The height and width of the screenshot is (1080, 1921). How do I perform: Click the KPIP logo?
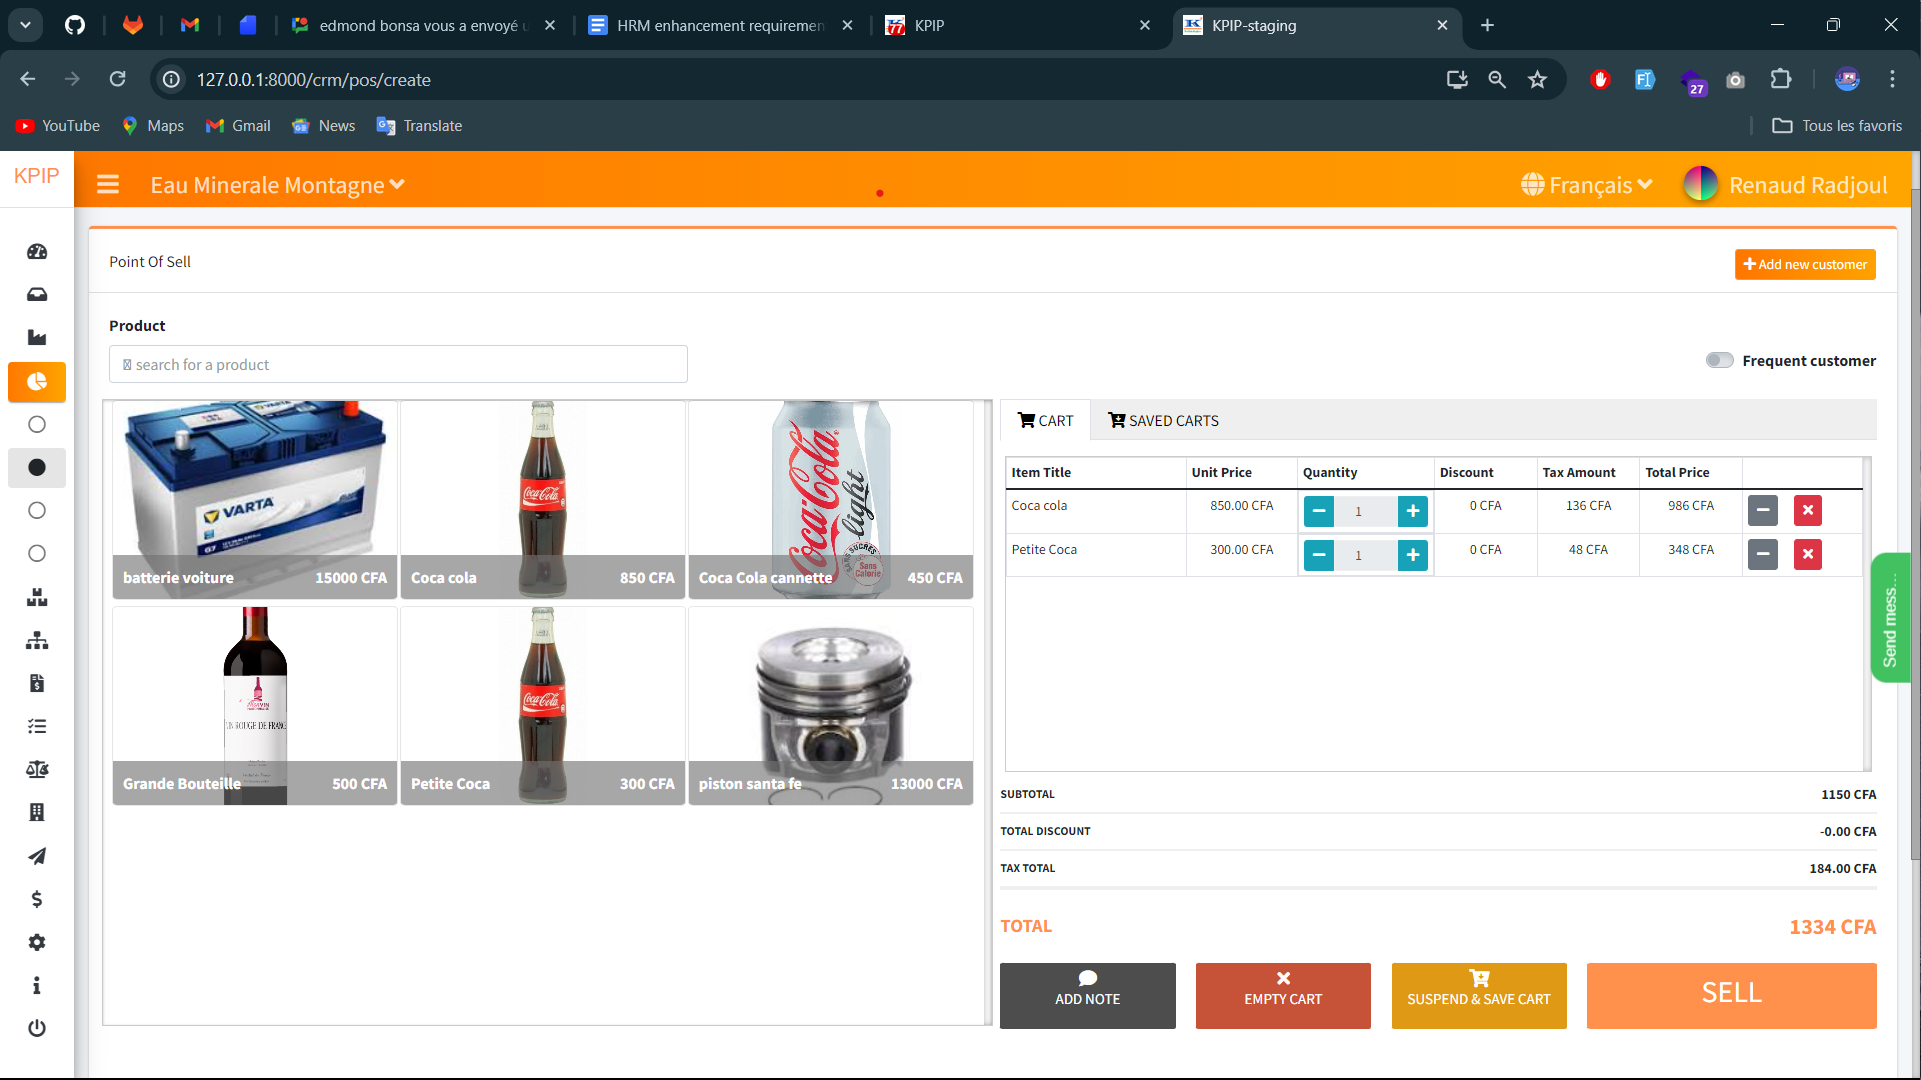[37, 176]
